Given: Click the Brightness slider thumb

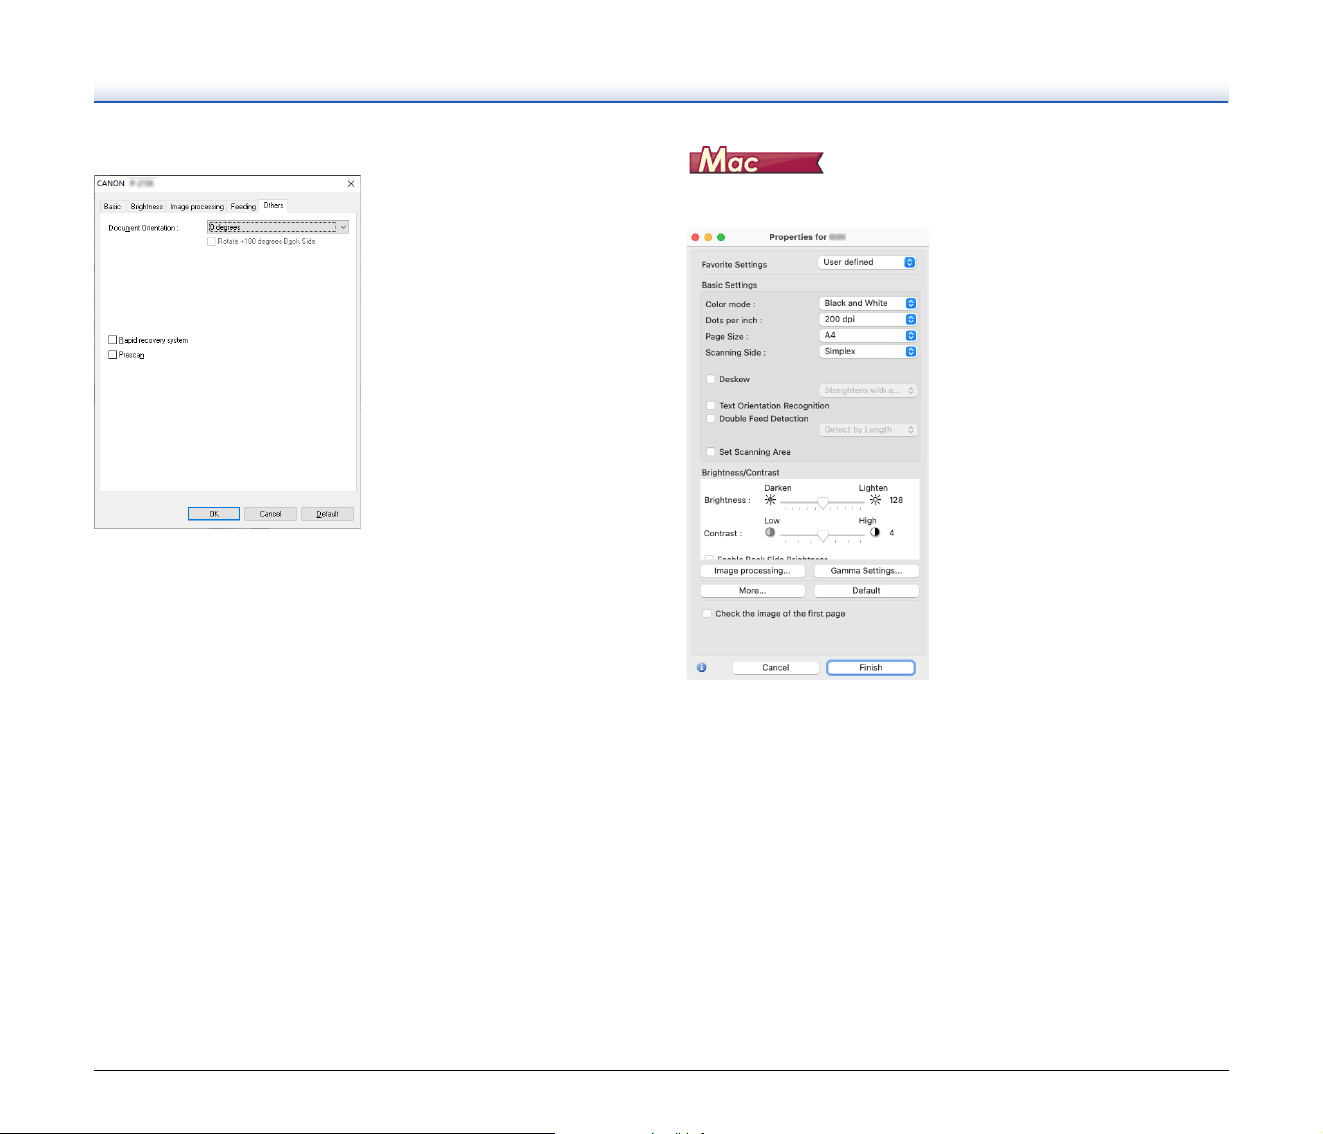Looking at the screenshot, I should coord(822,502).
